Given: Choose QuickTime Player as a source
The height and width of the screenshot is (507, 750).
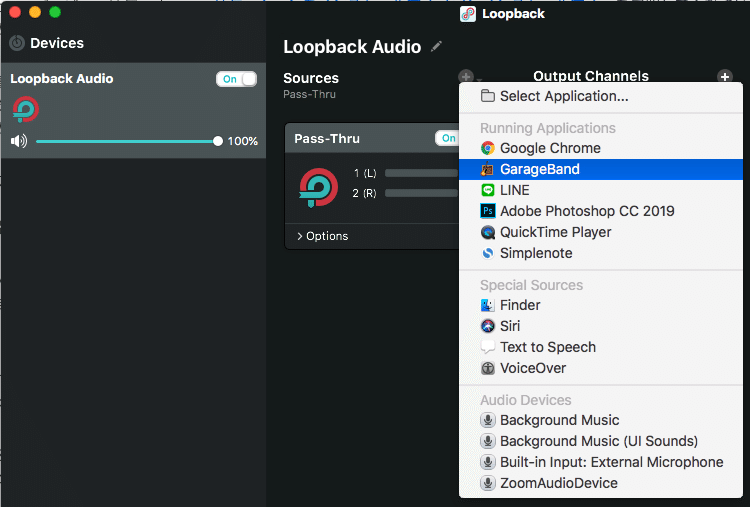Looking at the screenshot, I should click(x=555, y=232).
